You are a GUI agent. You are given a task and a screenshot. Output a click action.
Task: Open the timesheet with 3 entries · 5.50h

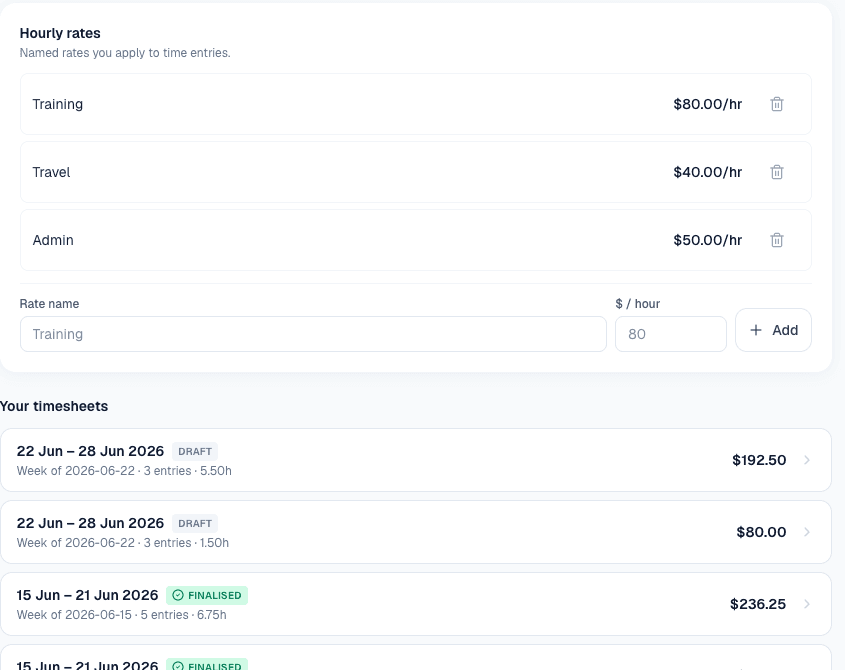click(415, 460)
